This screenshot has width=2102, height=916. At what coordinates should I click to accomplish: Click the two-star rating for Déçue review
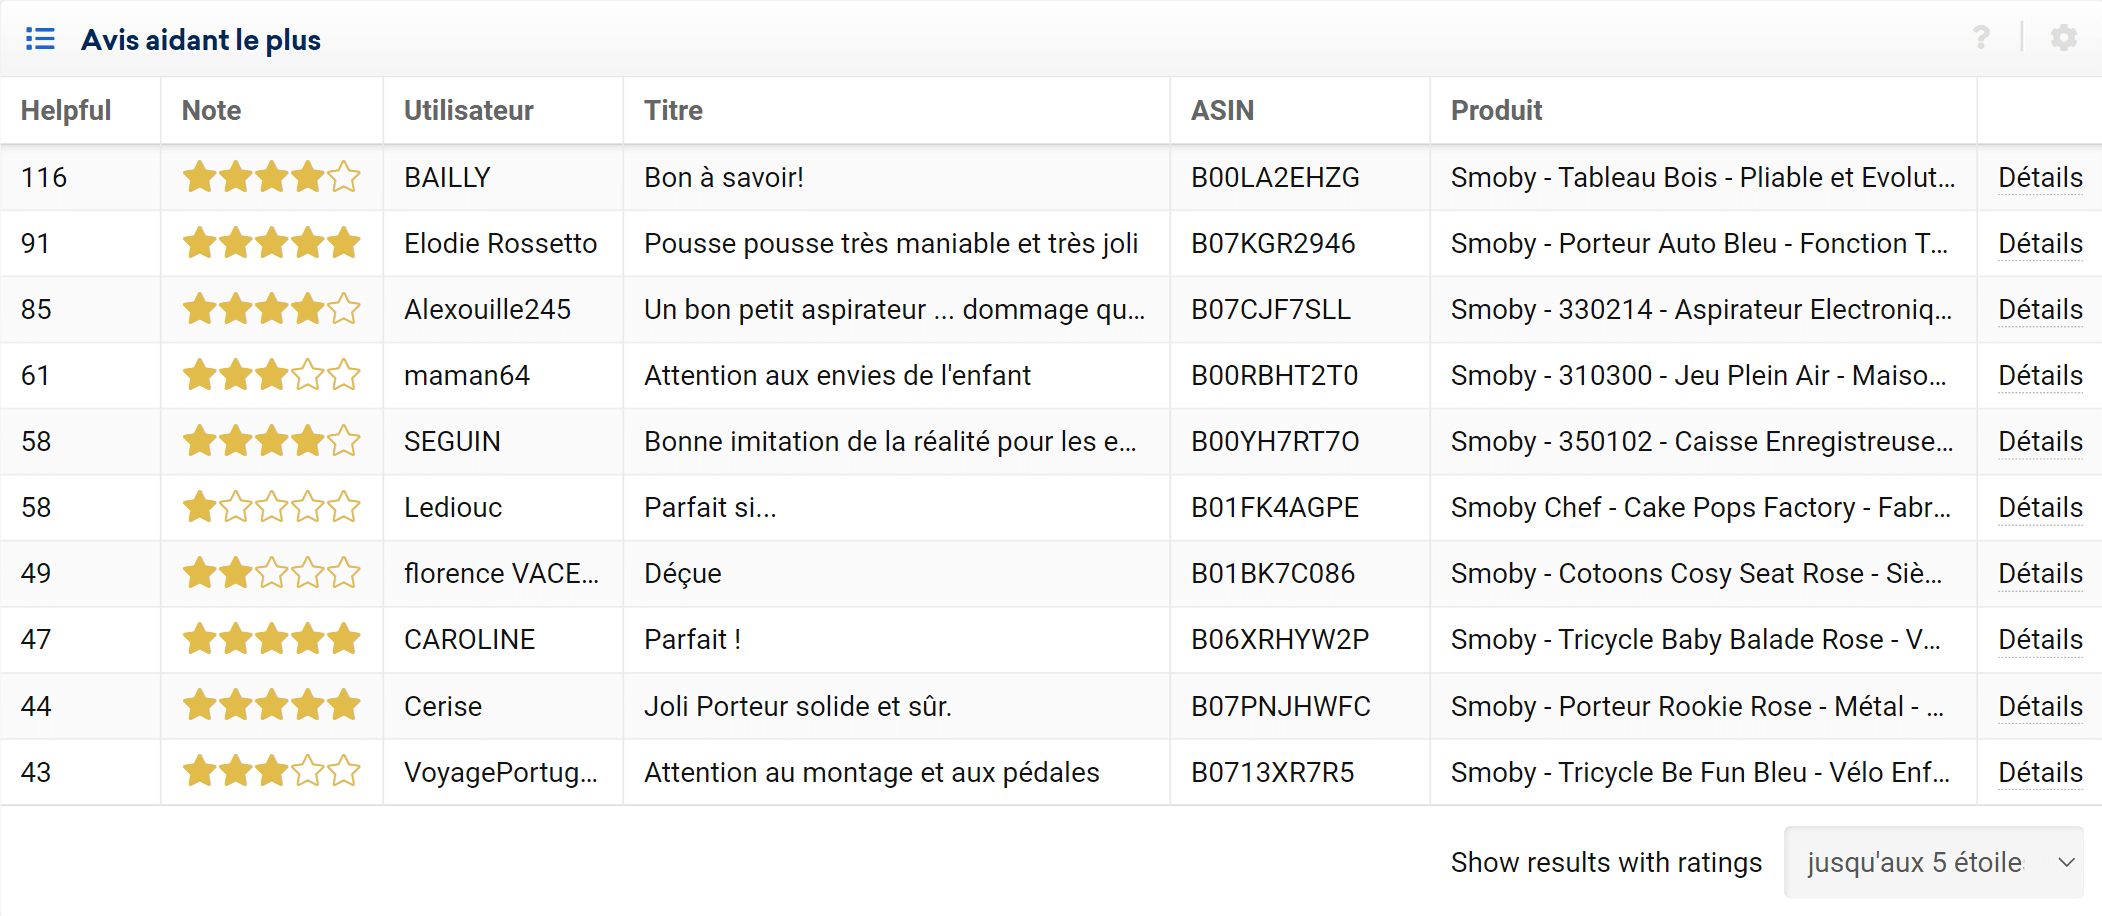coord(271,573)
